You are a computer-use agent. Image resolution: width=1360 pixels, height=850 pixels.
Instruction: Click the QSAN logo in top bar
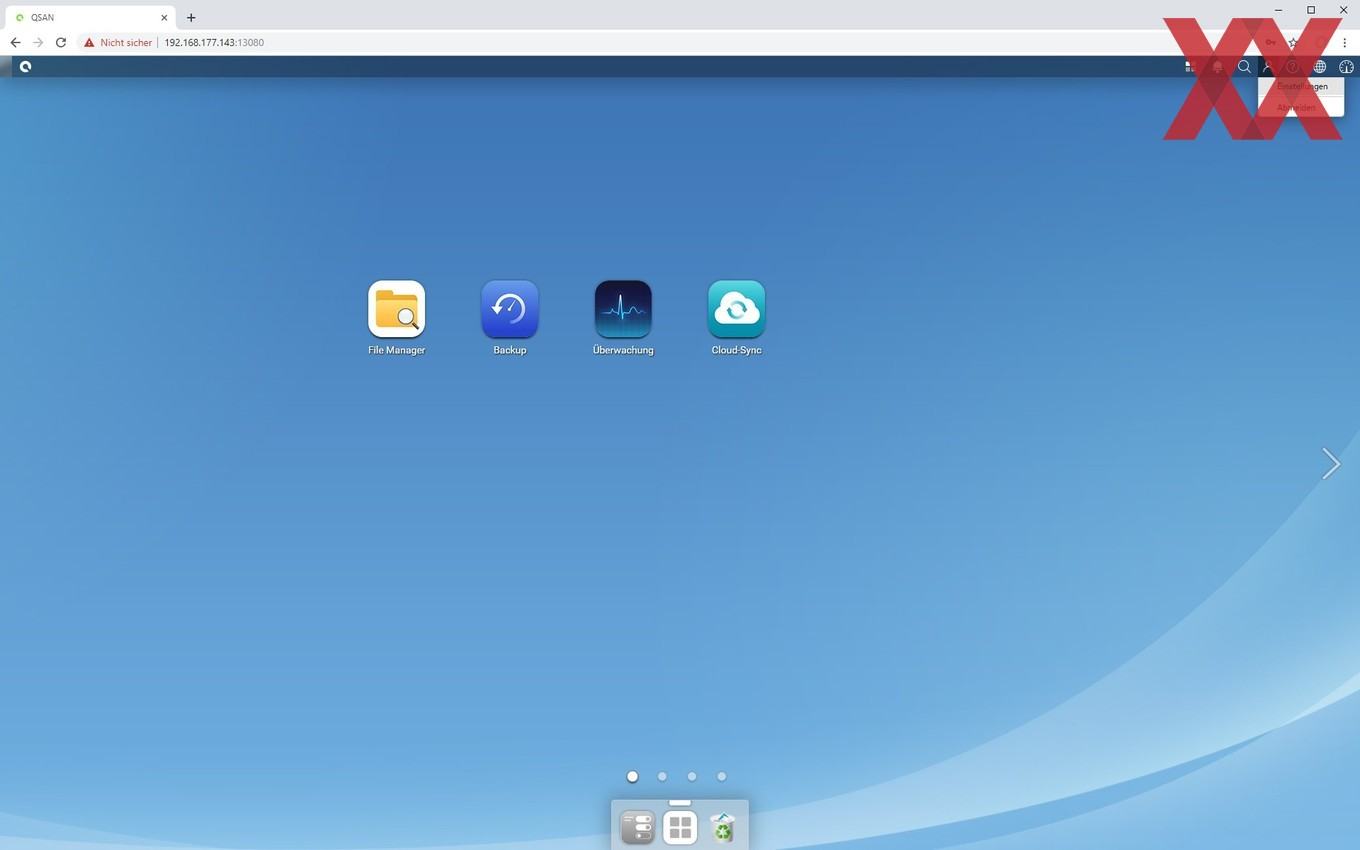coord(25,67)
